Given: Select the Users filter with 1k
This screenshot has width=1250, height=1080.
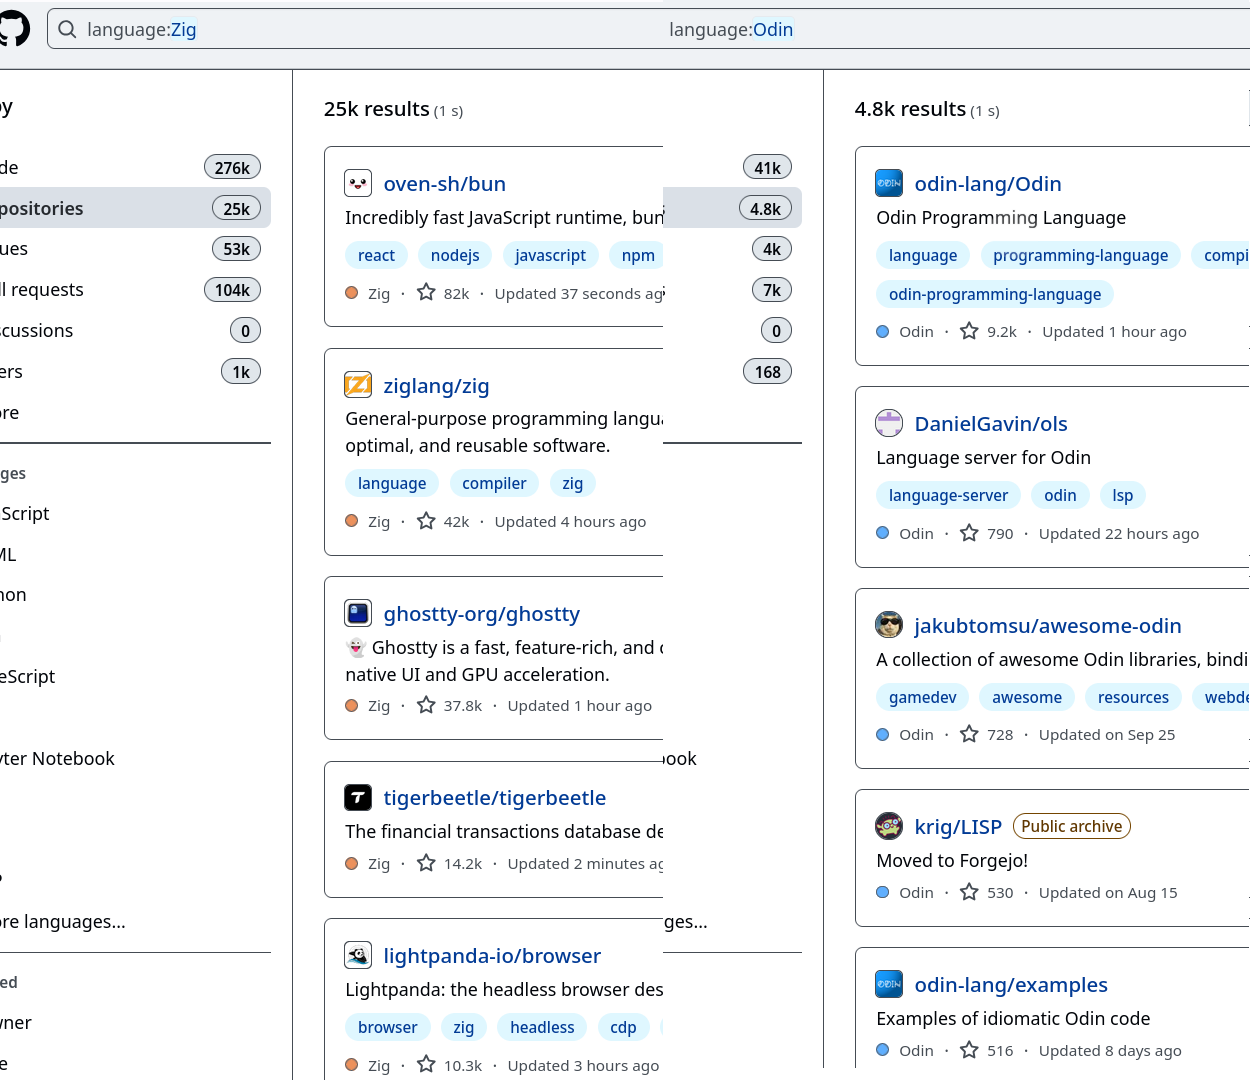Looking at the screenshot, I should [x=134, y=371].
